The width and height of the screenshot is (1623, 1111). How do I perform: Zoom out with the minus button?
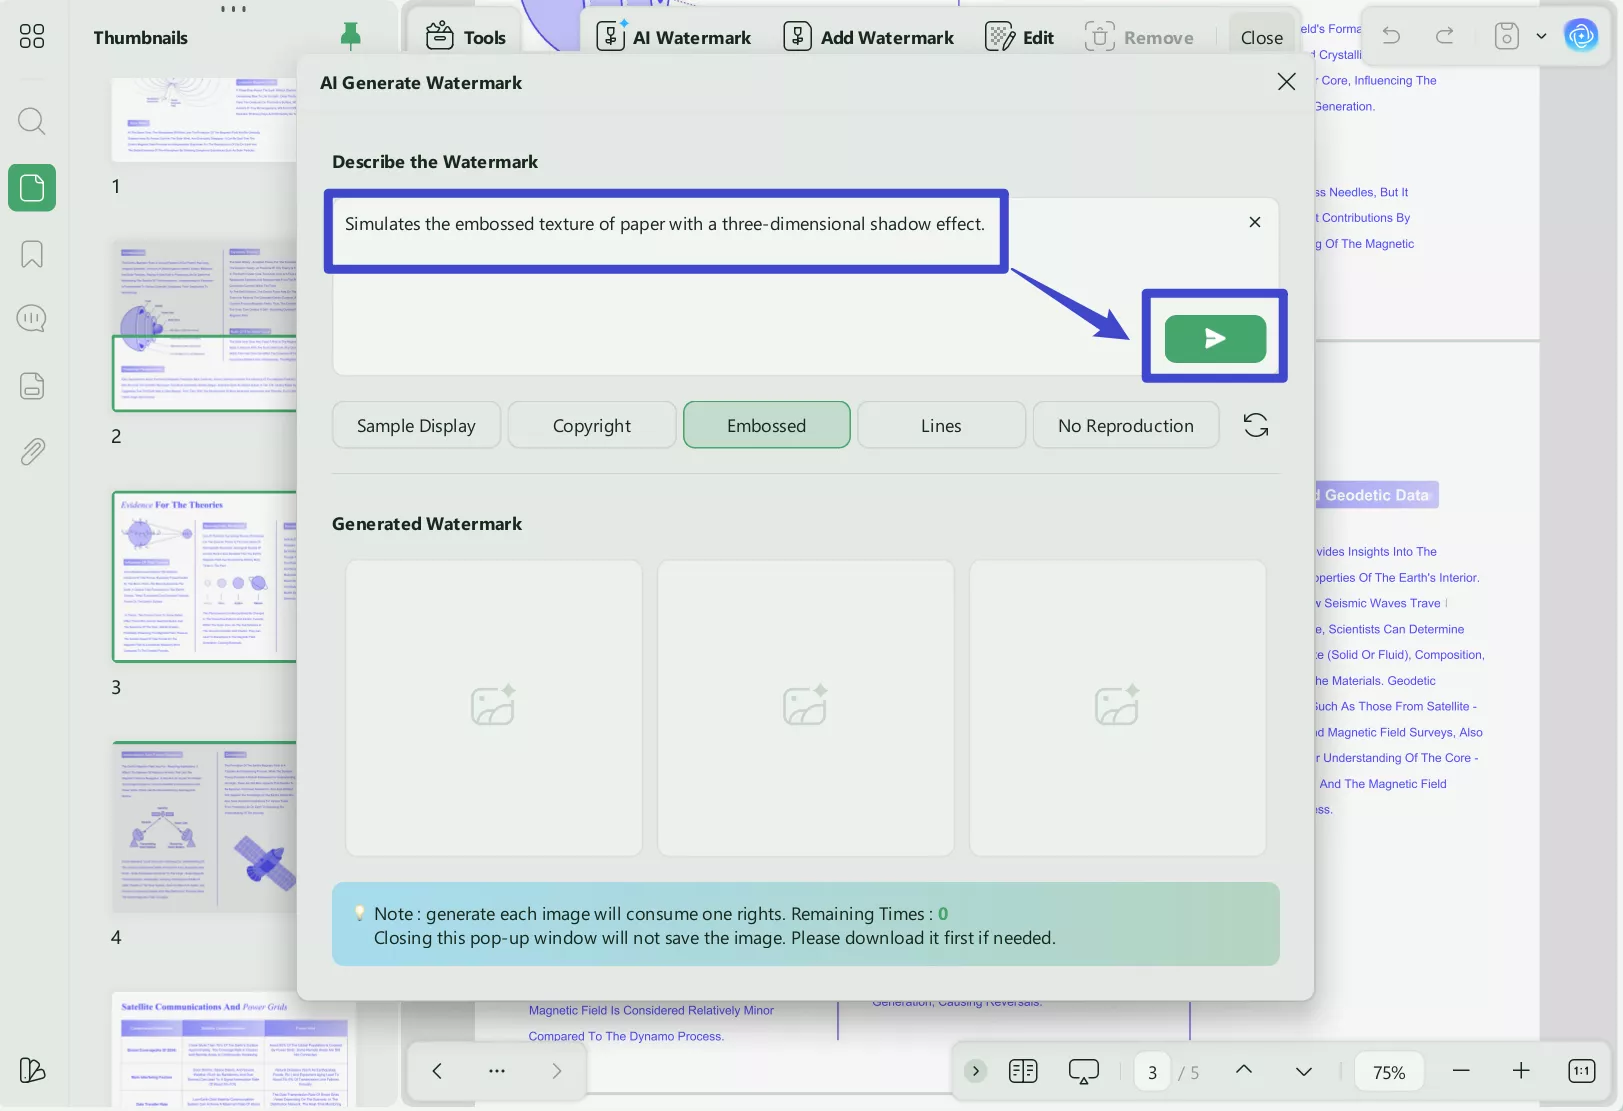click(1461, 1071)
